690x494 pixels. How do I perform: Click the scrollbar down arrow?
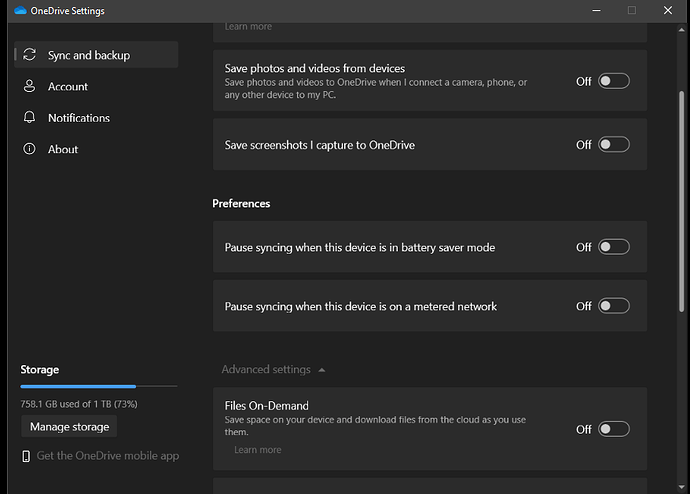click(x=682, y=487)
